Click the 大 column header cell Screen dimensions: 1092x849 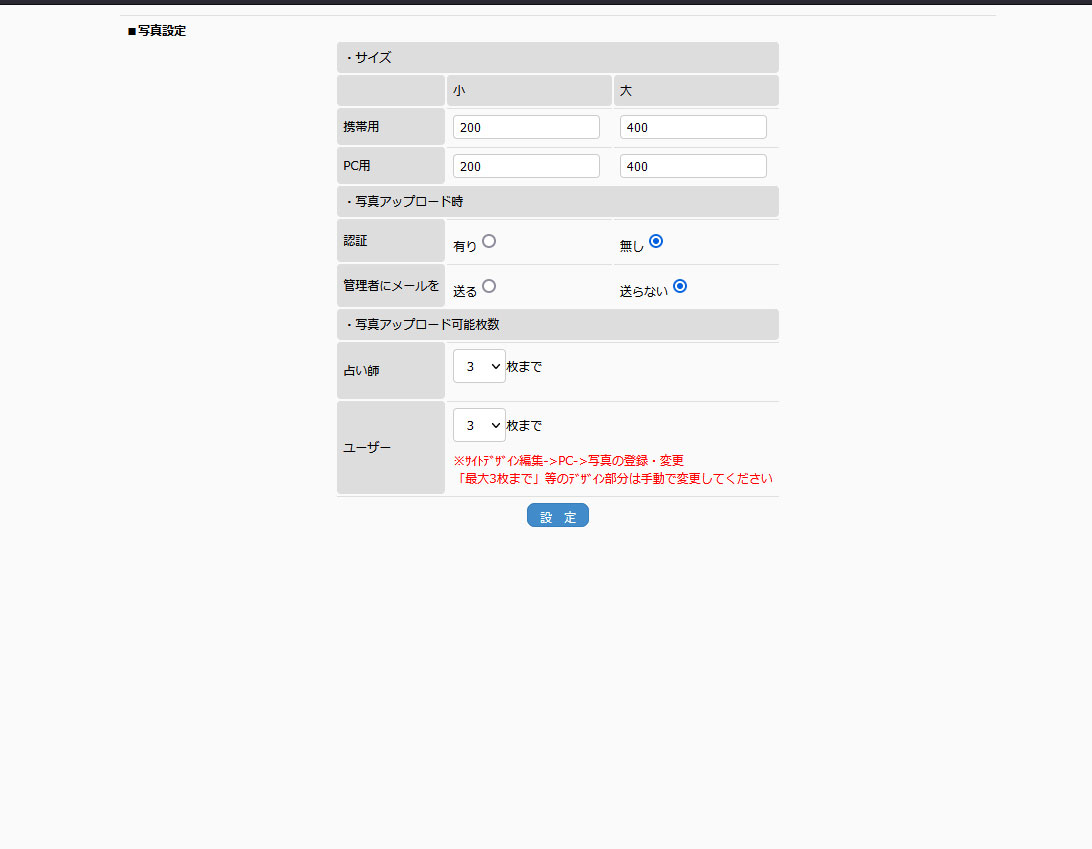pos(695,90)
